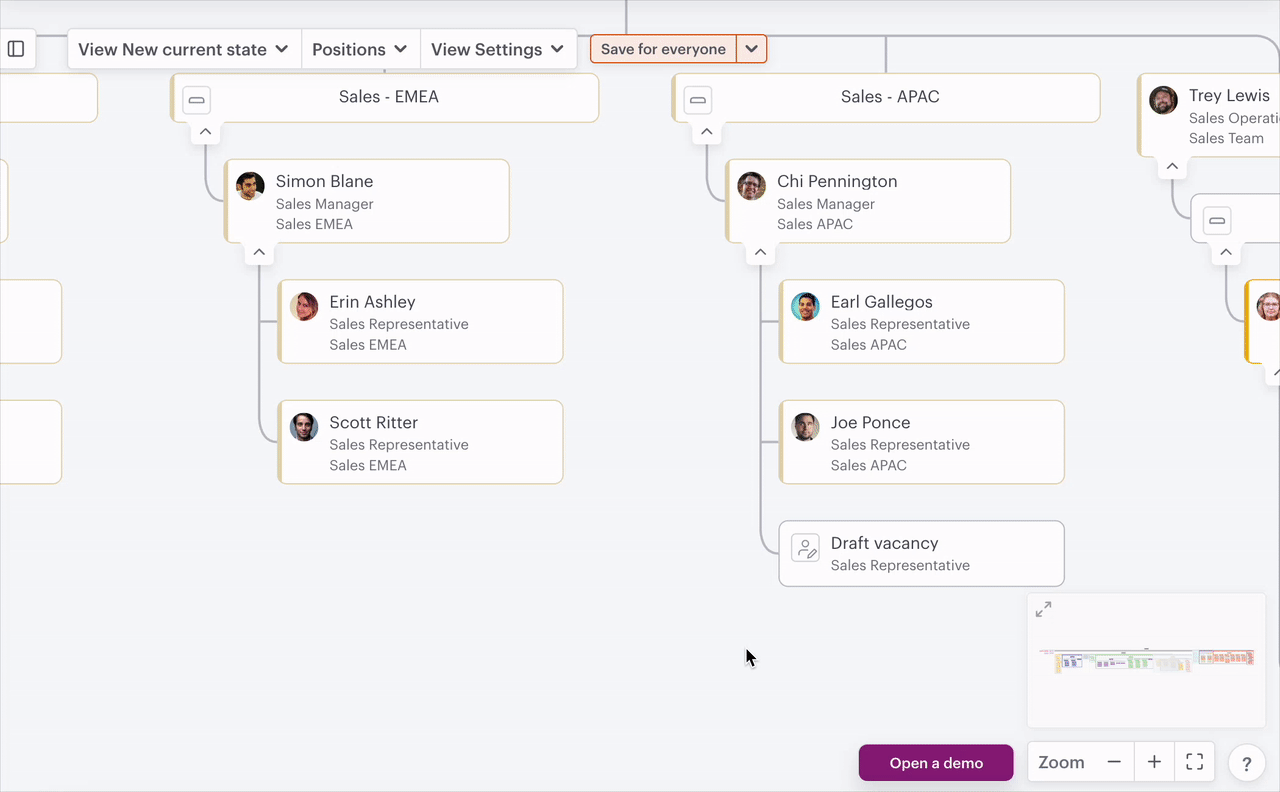Screen dimensions: 1280x792
Task: Click the Save for everyone button
Action: pyautogui.click(x=663, y=48)
